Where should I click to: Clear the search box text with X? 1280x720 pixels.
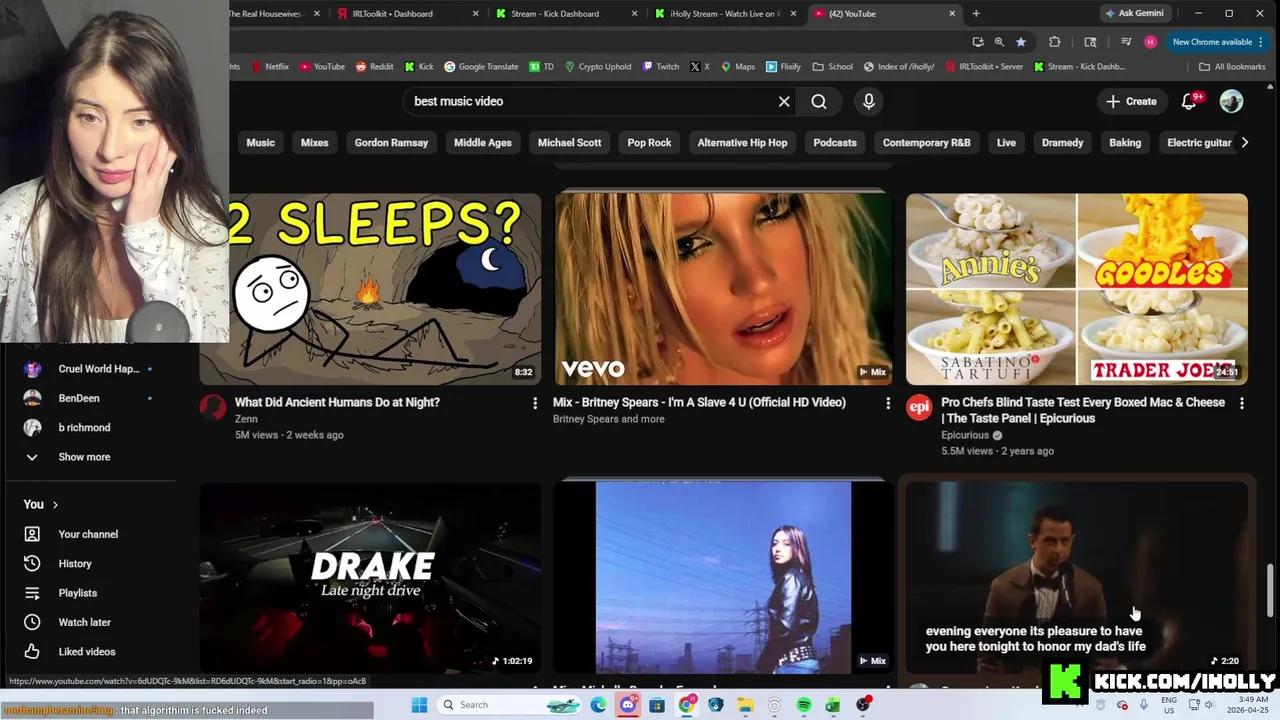(784, 101)
